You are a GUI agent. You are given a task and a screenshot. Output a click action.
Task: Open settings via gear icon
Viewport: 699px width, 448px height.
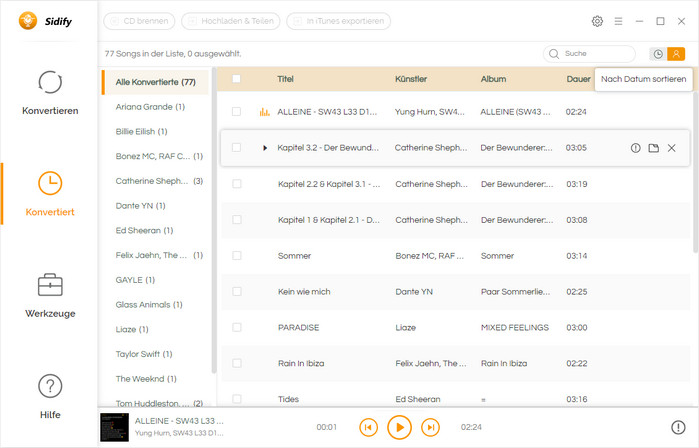tap(597, 21)
